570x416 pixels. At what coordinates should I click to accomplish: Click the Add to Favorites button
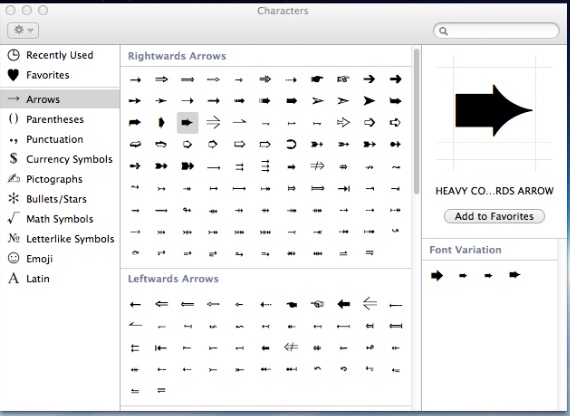[494, 216]
